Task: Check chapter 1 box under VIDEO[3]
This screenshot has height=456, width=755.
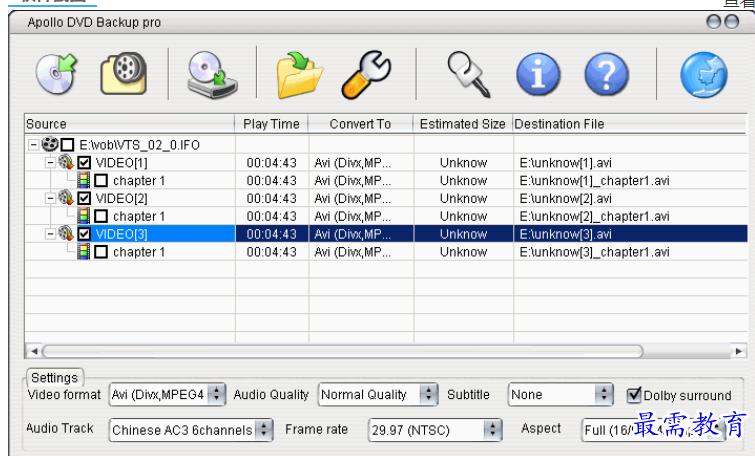Action: (101, 252)
